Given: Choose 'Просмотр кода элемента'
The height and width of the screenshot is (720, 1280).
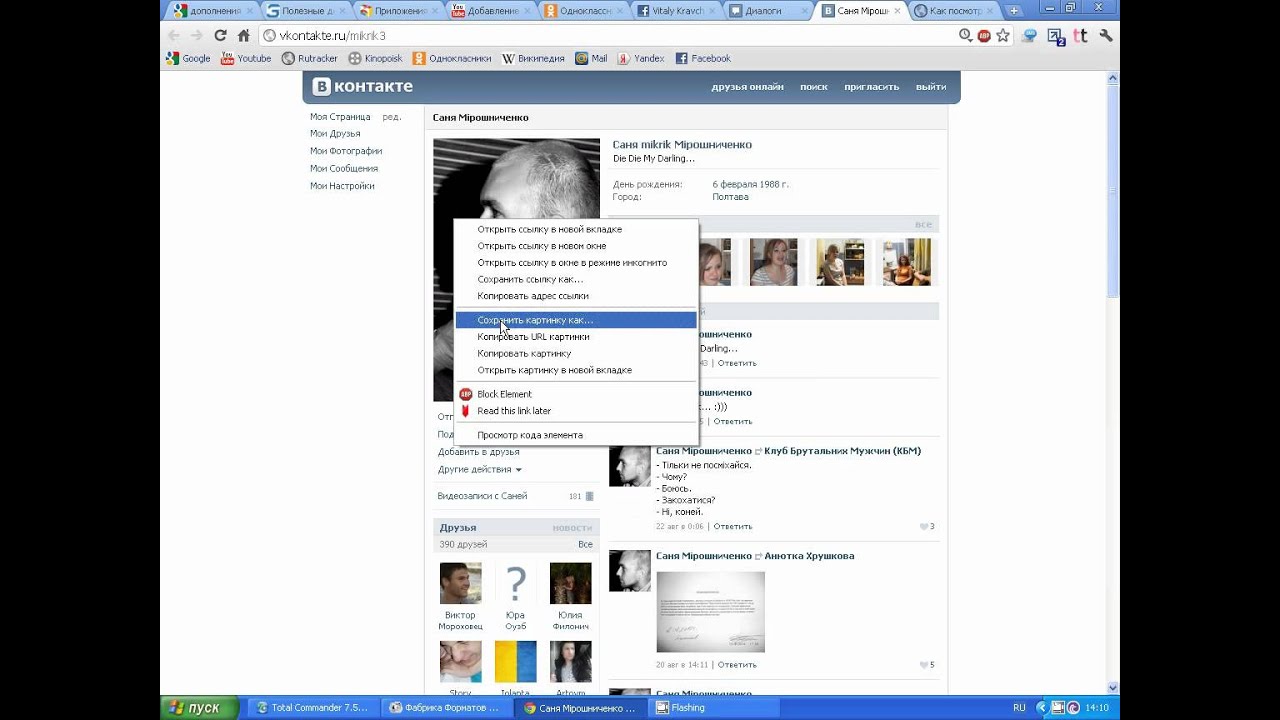Looking at the screenshot, I should coord(576,435).
